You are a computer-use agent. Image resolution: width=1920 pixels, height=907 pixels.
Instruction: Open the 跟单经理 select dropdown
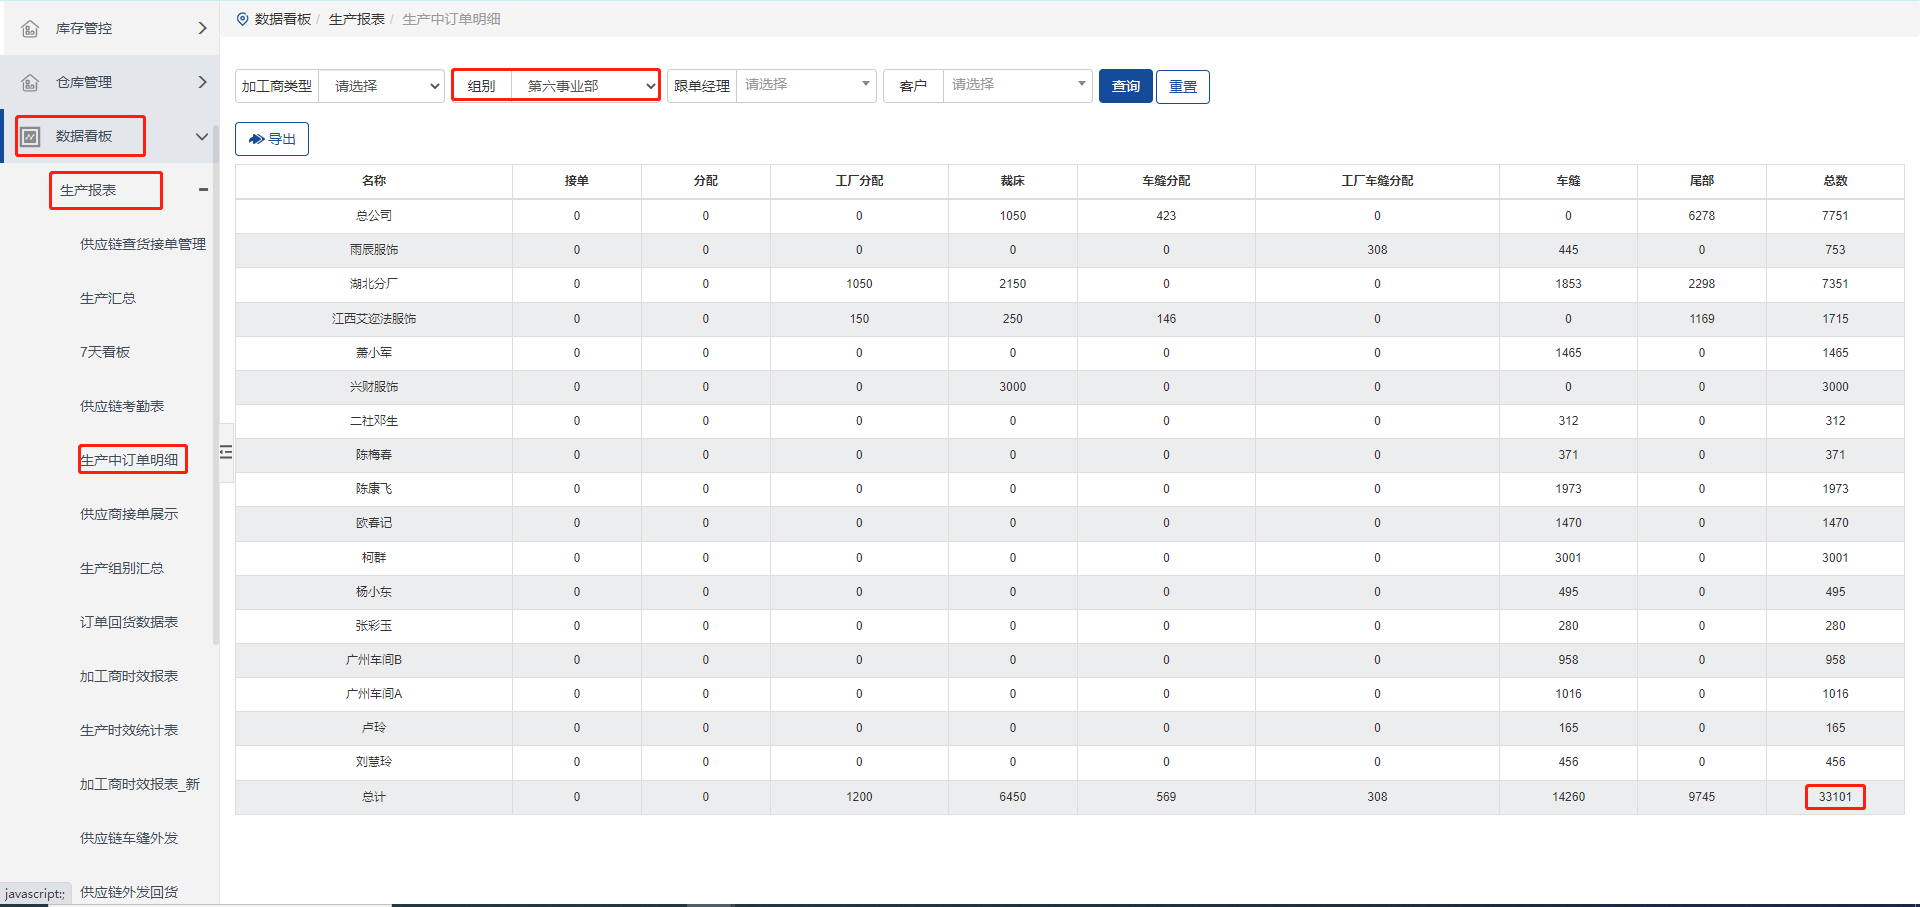[806, 85]
